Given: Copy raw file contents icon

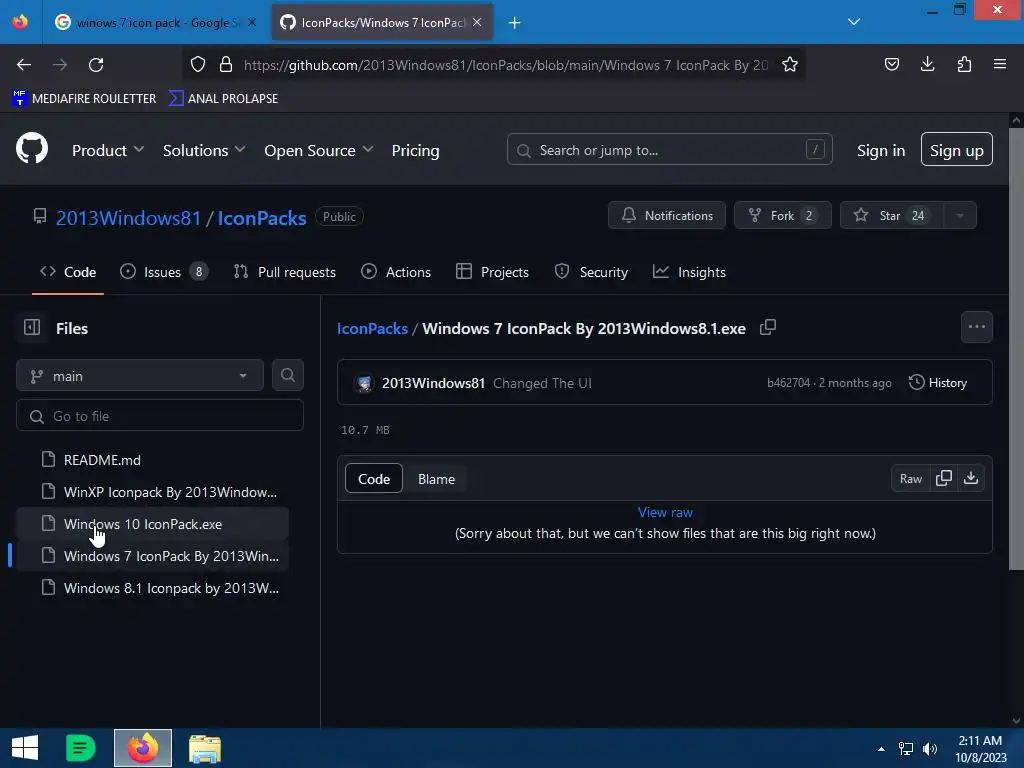Looking at the screenshot, I should click(944, 479).
